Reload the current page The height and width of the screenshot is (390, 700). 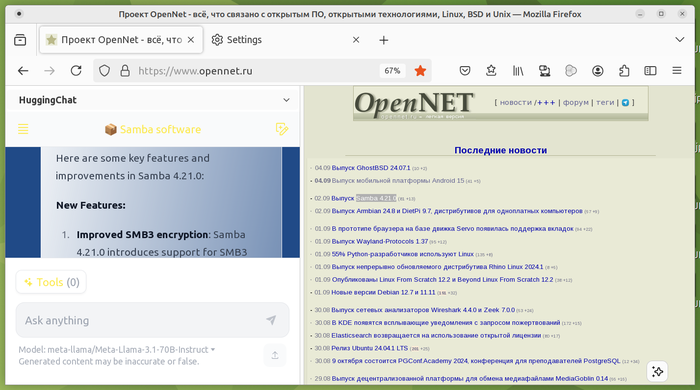(76, 71)
